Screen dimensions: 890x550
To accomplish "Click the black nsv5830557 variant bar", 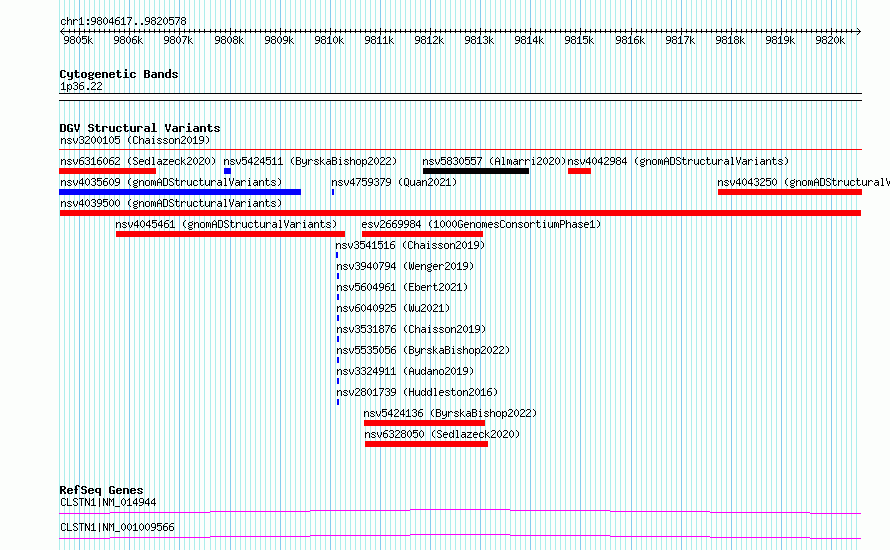I will [x=476, y=171].
